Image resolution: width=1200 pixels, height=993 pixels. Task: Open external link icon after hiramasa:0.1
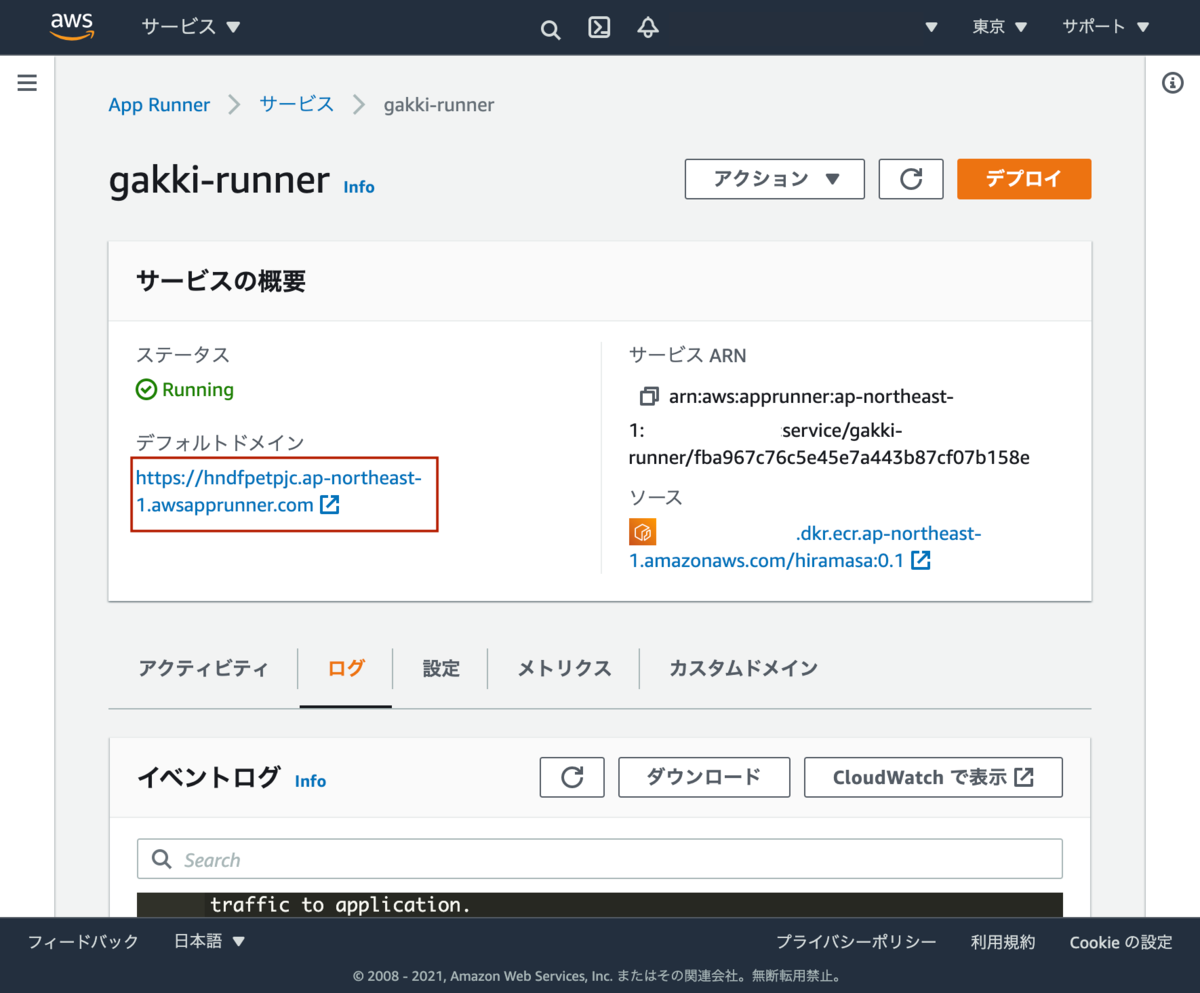921,561
